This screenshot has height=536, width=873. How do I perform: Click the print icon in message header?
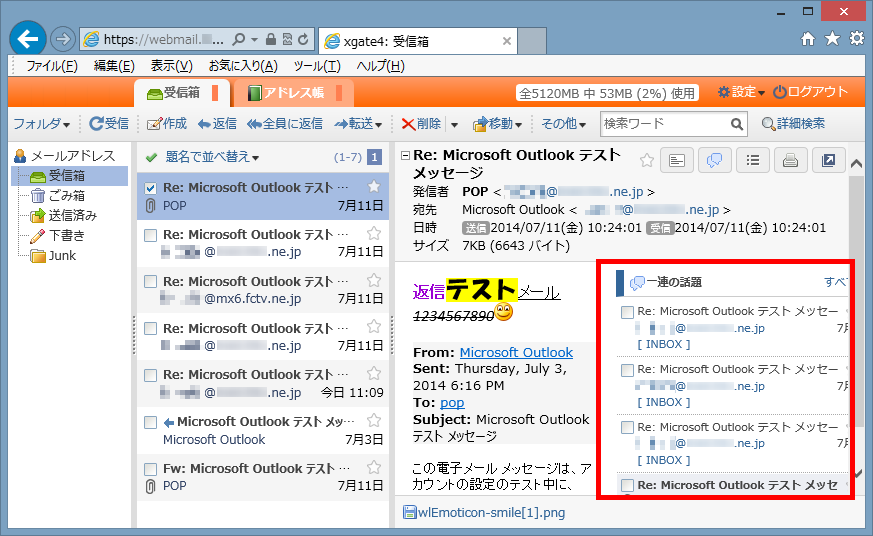[790, 160]
